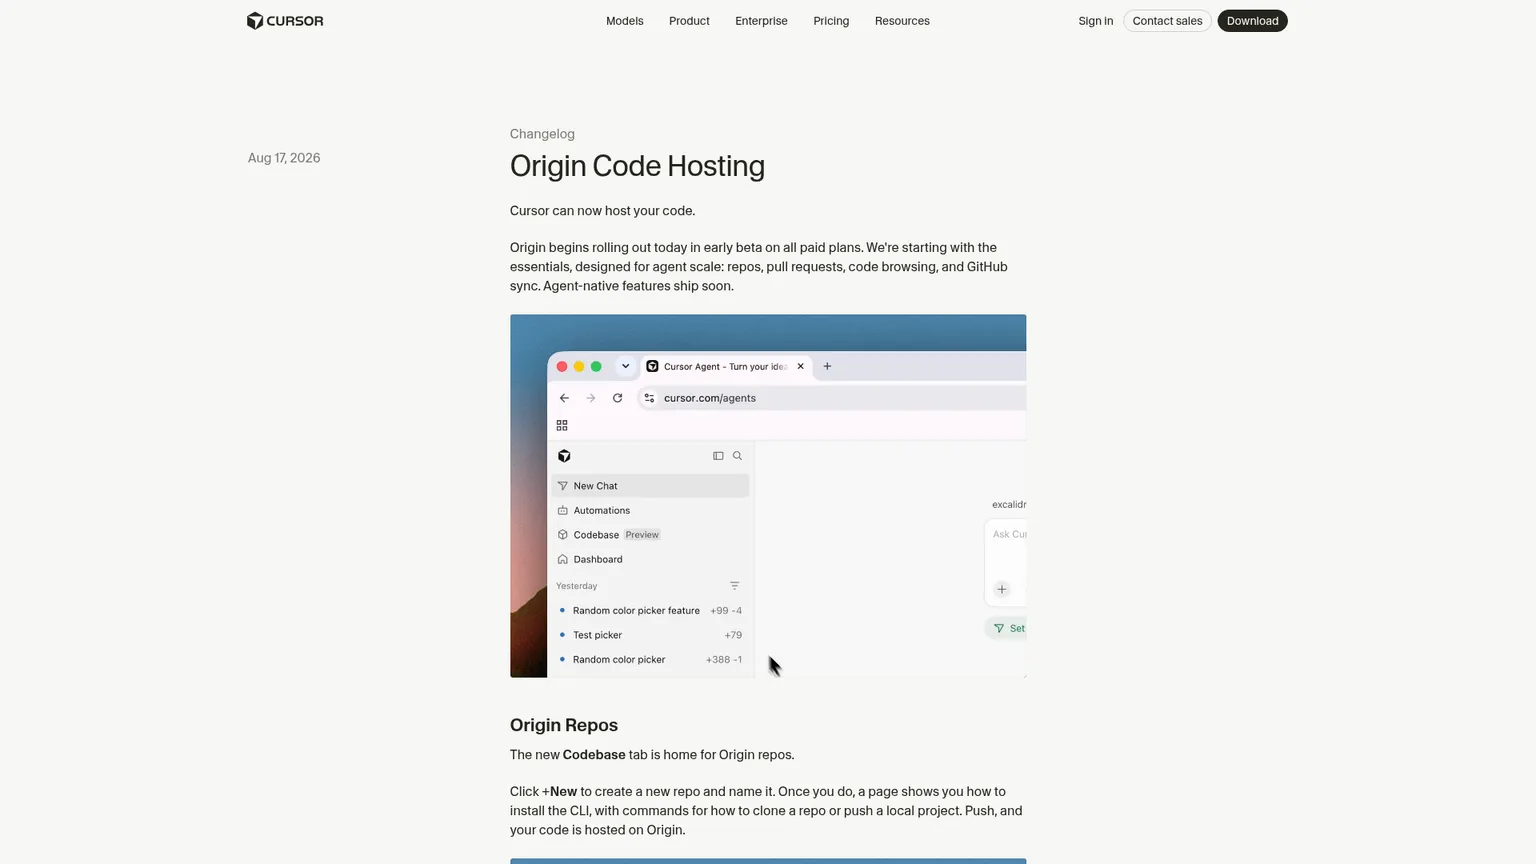Open the Codebase Preview sidebar item

[650, 535]
